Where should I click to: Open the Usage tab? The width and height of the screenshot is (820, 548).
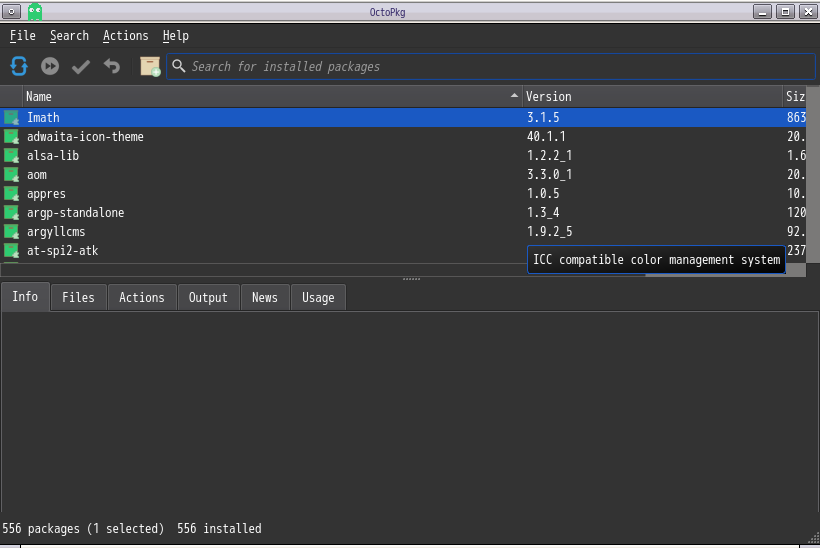click(318, 298)
